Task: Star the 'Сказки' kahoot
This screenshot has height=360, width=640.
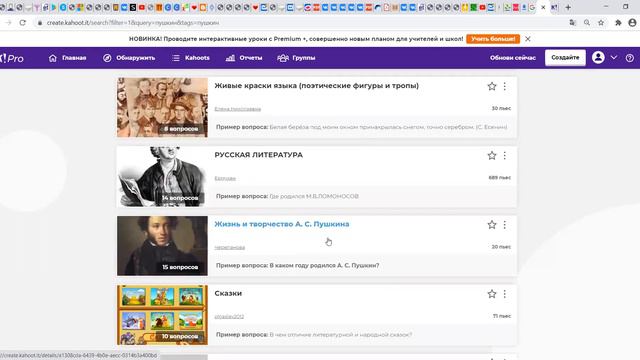Action: pyautogui.click(x=492, y=294)
